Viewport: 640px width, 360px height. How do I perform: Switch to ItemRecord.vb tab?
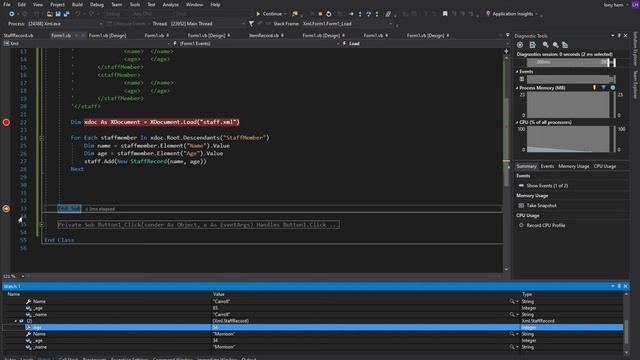(264, 36)
